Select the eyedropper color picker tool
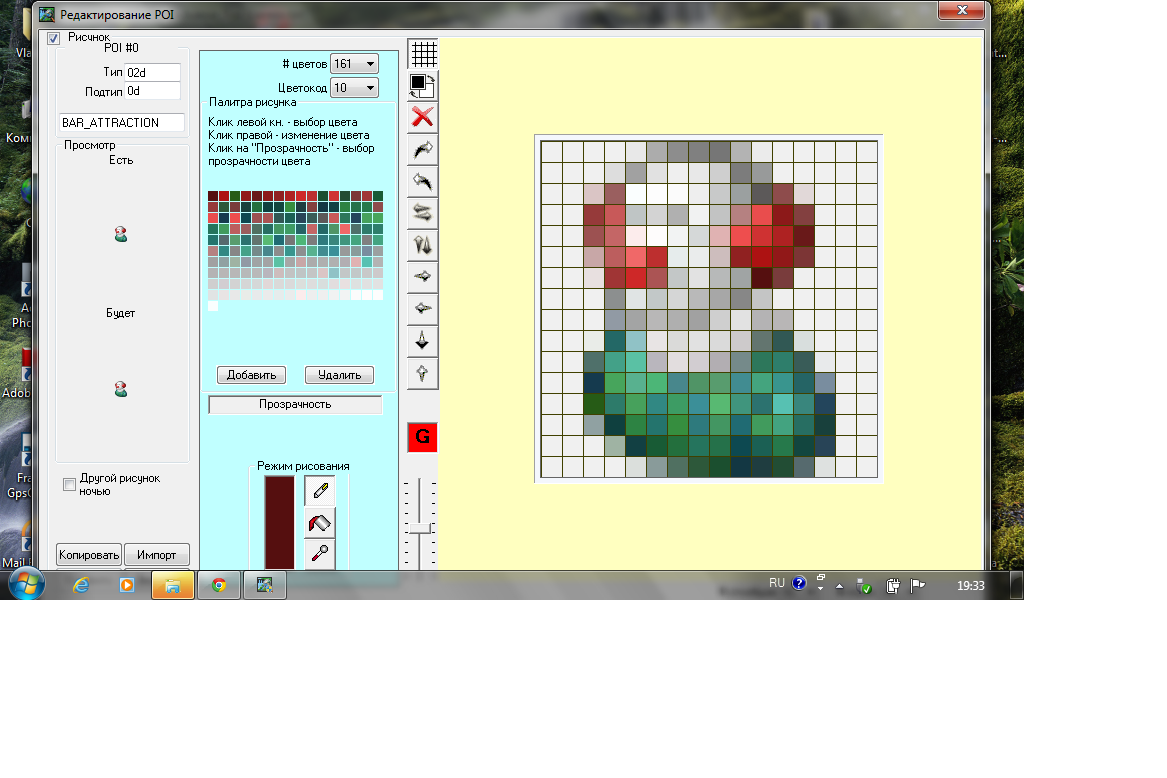This screenshot has height=778, width=1167. tap(320, 554)
